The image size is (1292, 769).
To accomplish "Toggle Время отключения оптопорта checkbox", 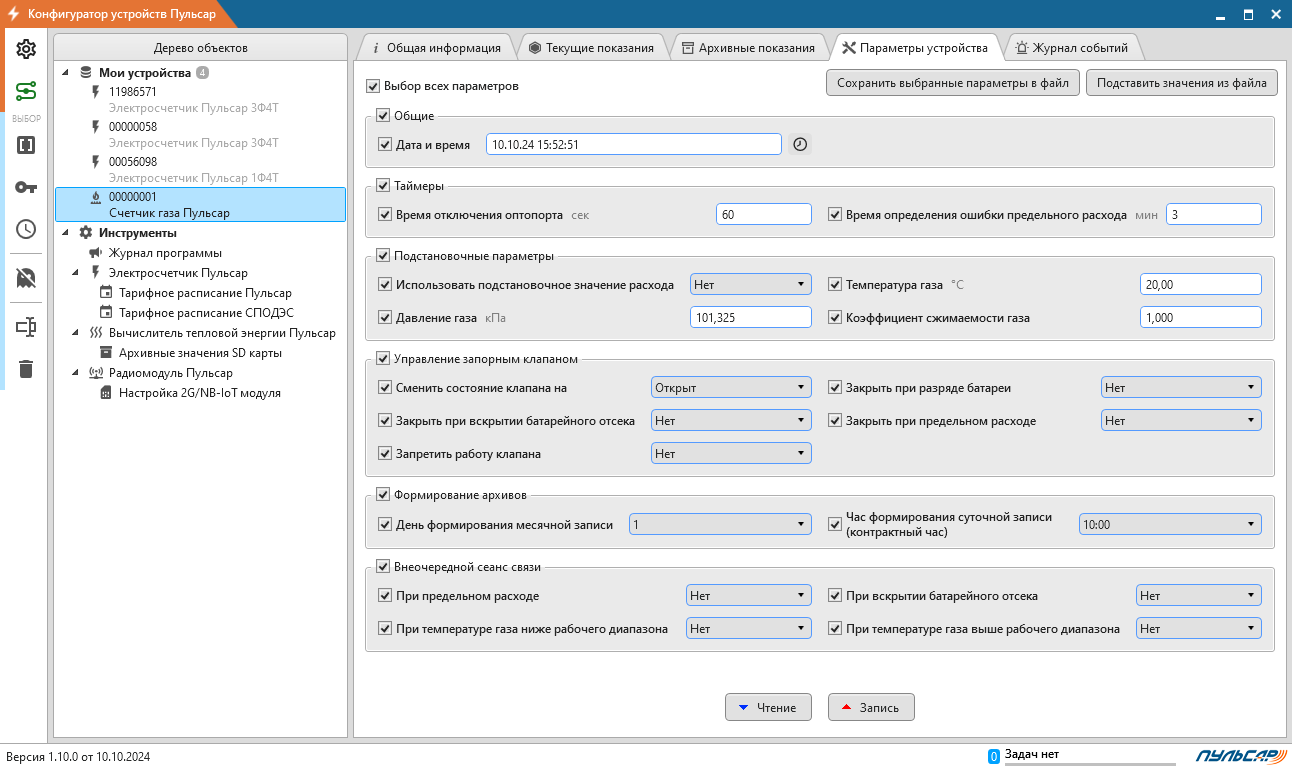I will [x=385, y=214].
